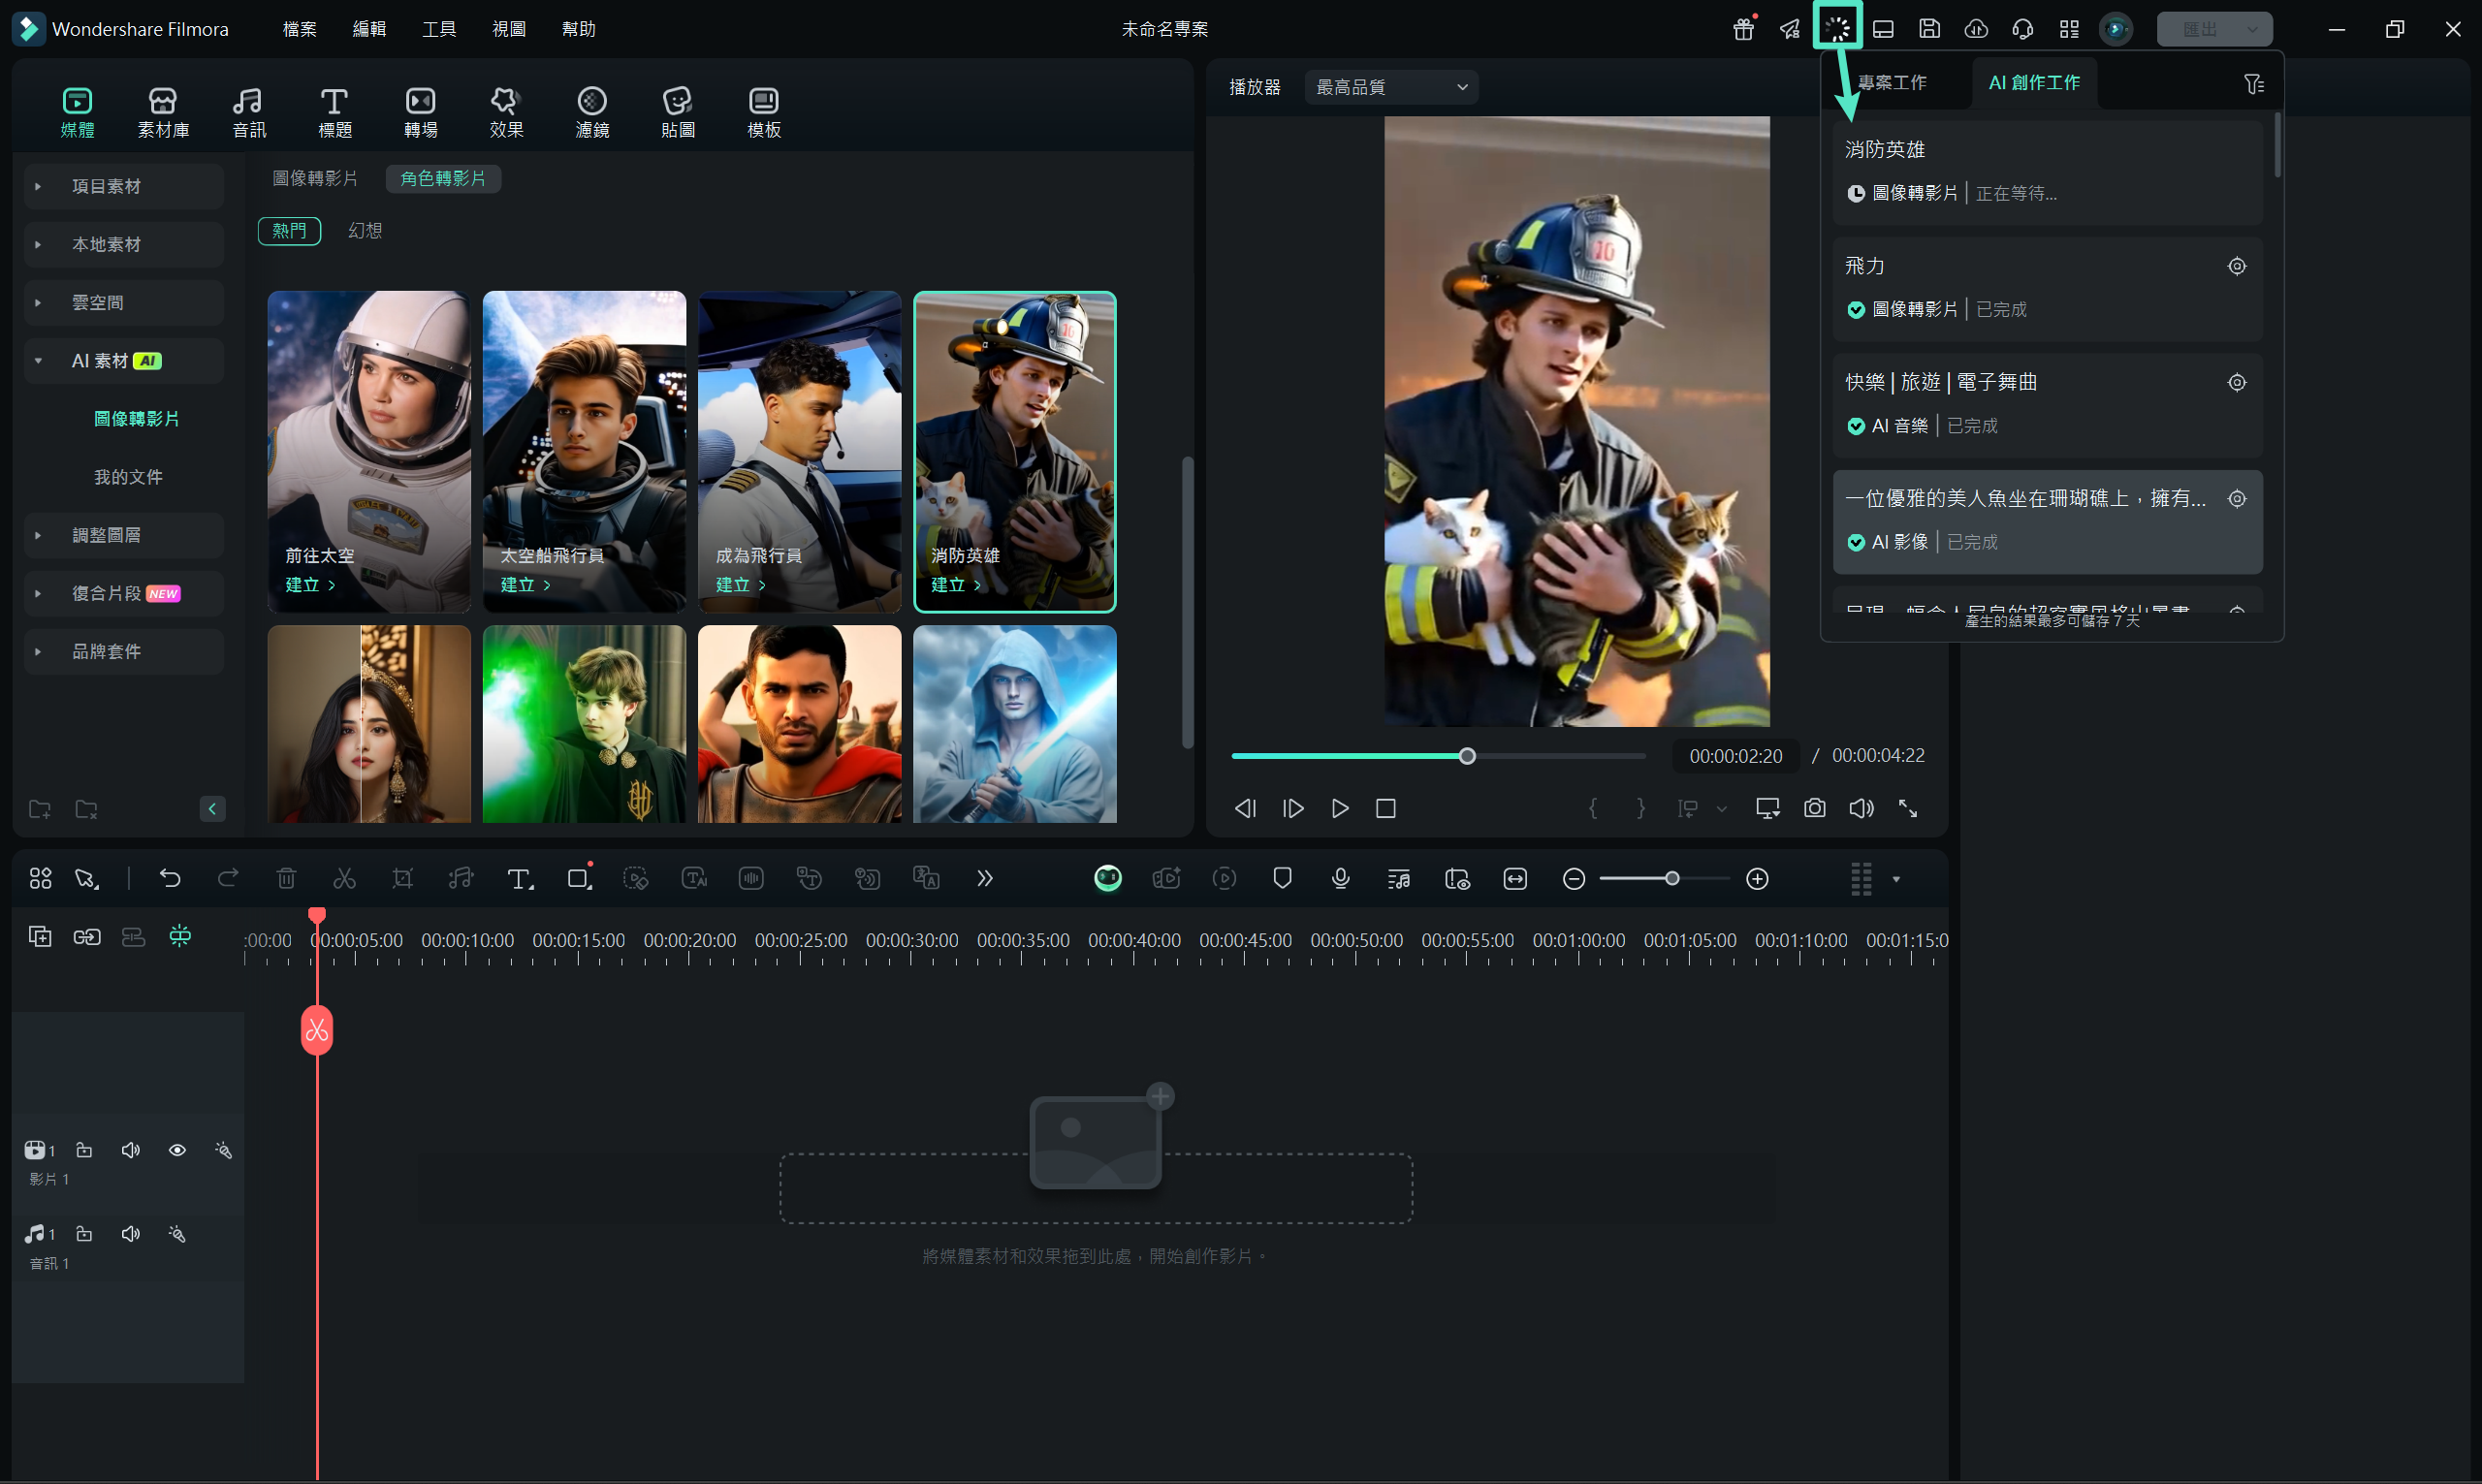
Task: Click the scissors split icon in toolbar
Action: coord(344,878)
